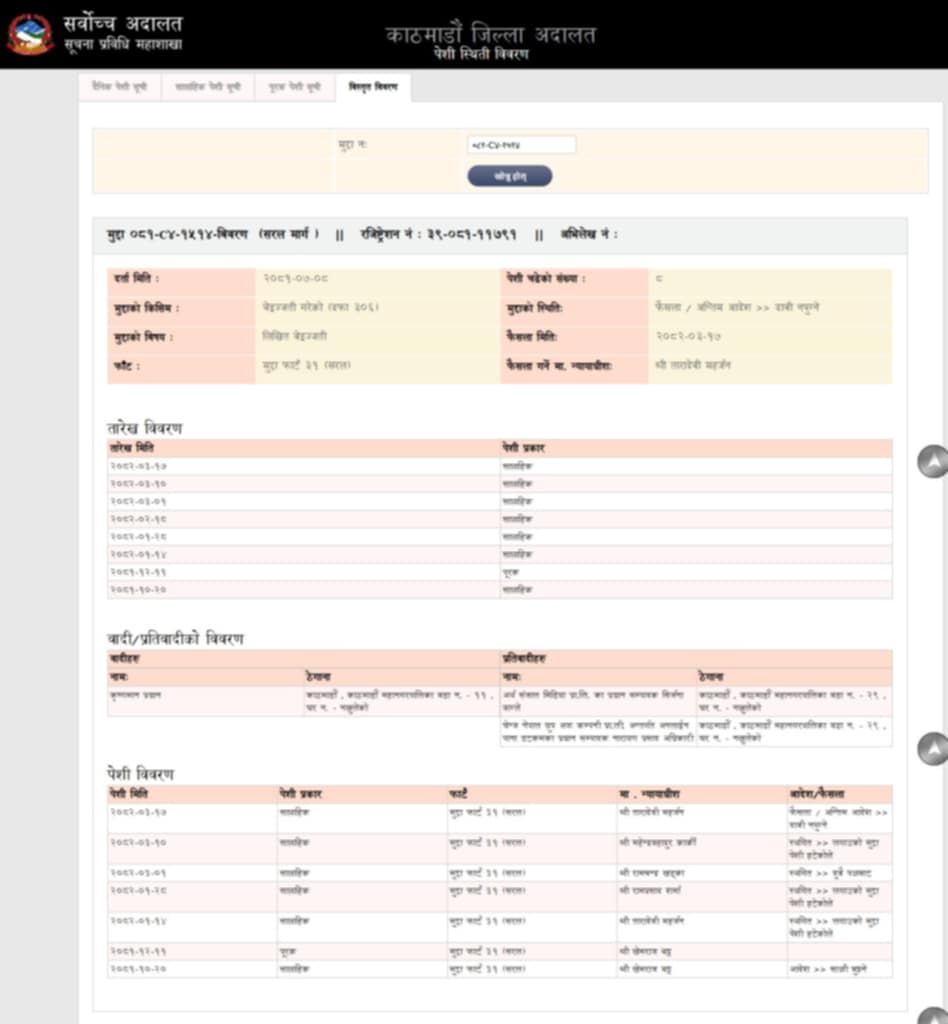
Task: Select the विस्तृत विवरण tab
Action: point(373,87)
